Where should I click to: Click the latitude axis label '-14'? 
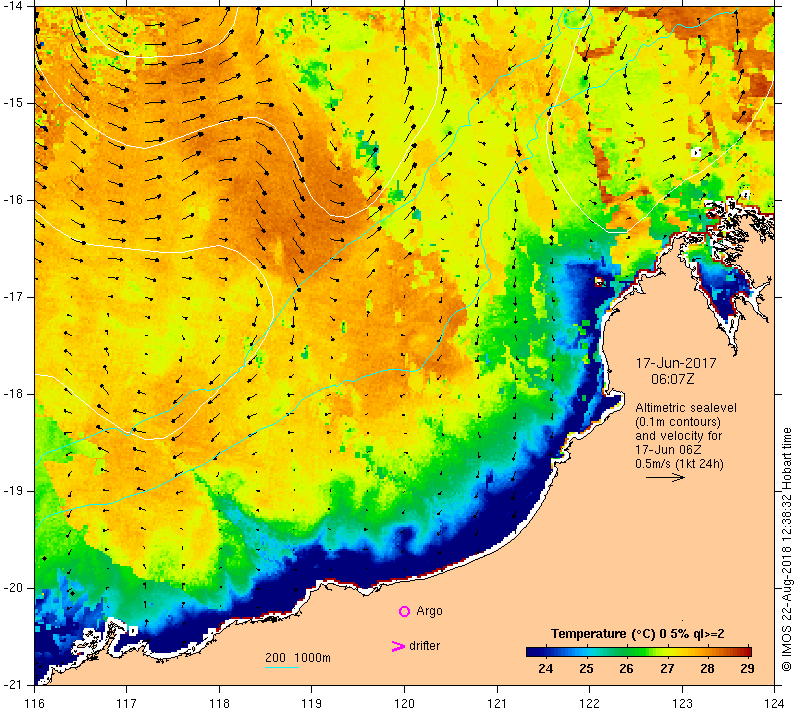(x=12, y=6)
